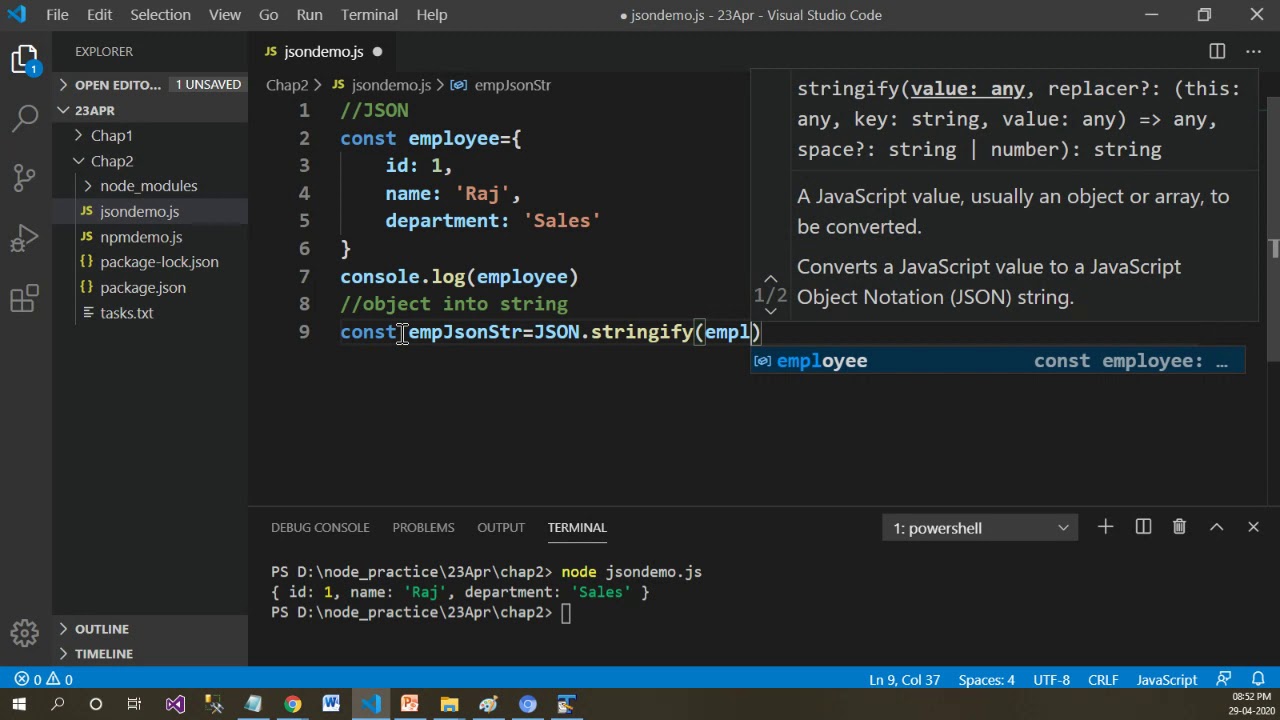Change the UTF-8 file encoding
The height and width of the screenshot is (720, 1280).
(x=1051, y=680)
